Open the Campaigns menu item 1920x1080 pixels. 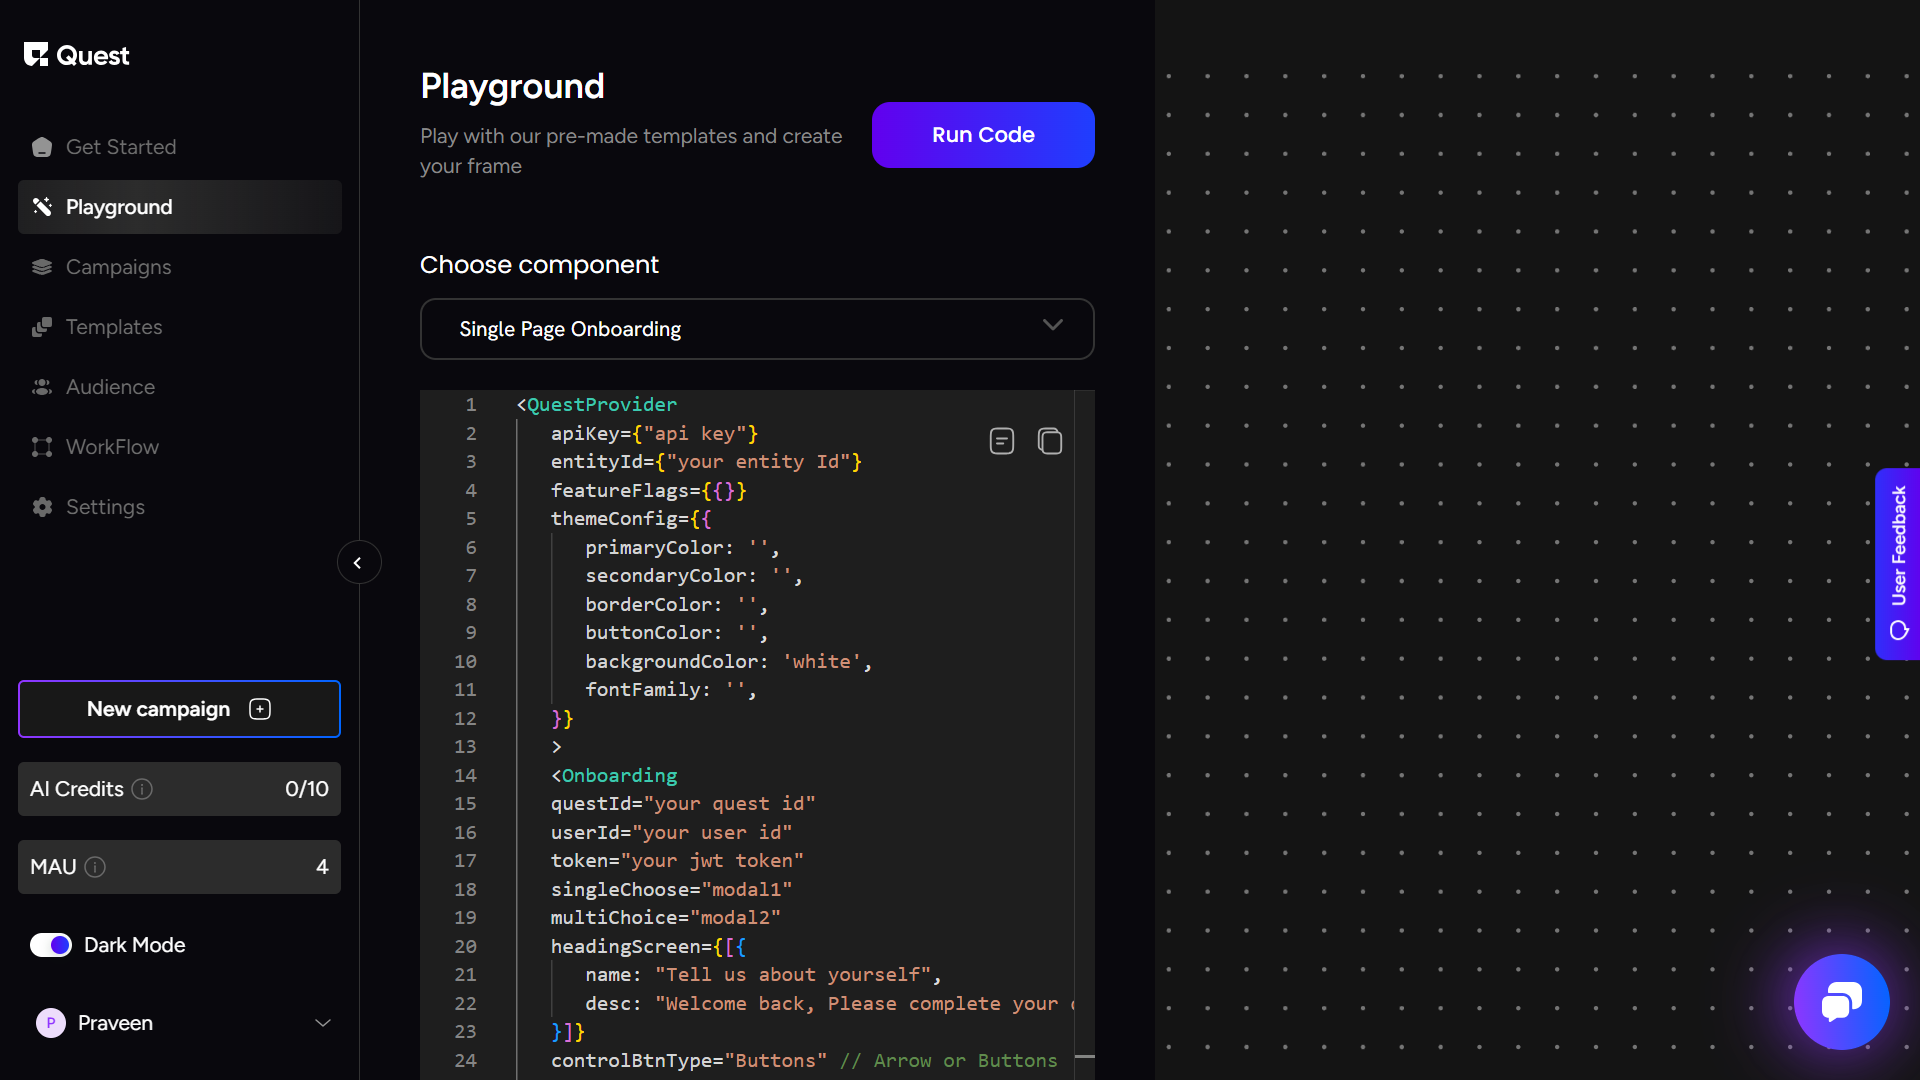click(118, 267)
